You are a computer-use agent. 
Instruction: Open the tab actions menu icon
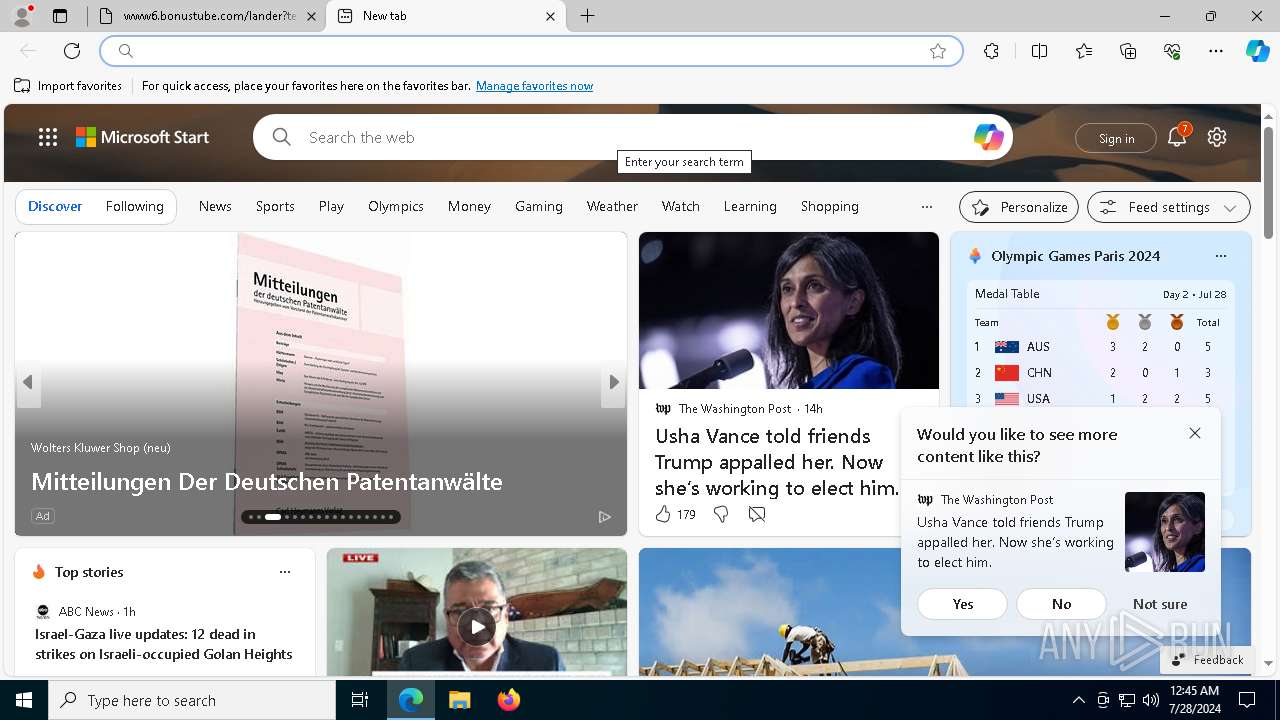(60, 16)
